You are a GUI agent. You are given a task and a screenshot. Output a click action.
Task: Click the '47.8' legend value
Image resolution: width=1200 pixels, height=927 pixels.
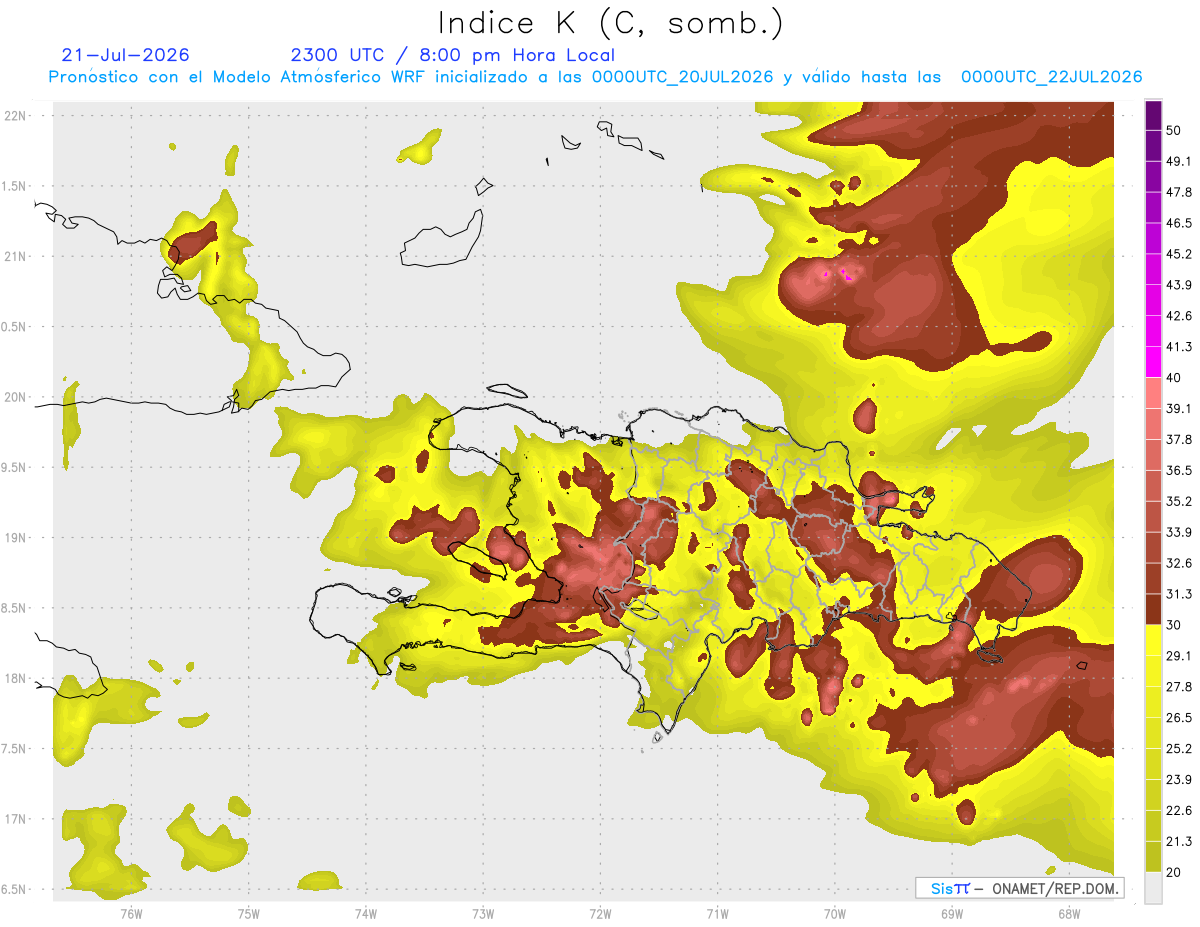(x=1179, y=192)
